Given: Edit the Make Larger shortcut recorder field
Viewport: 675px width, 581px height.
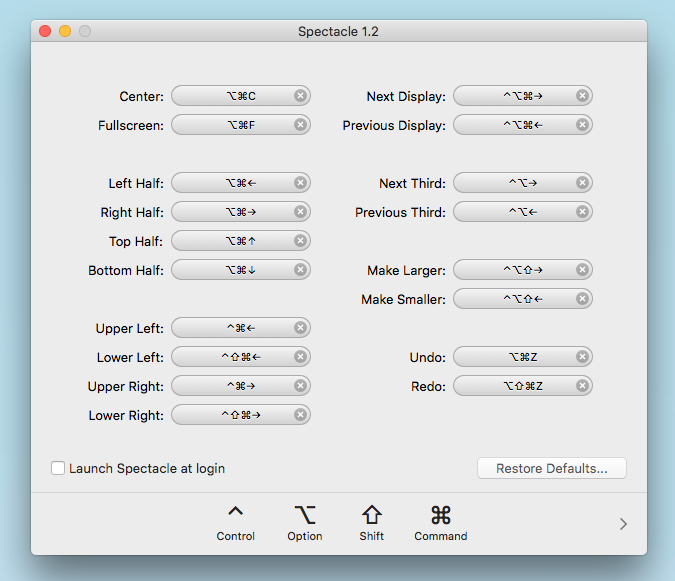Looking at the screenshot, I should [x=523, y=270].
